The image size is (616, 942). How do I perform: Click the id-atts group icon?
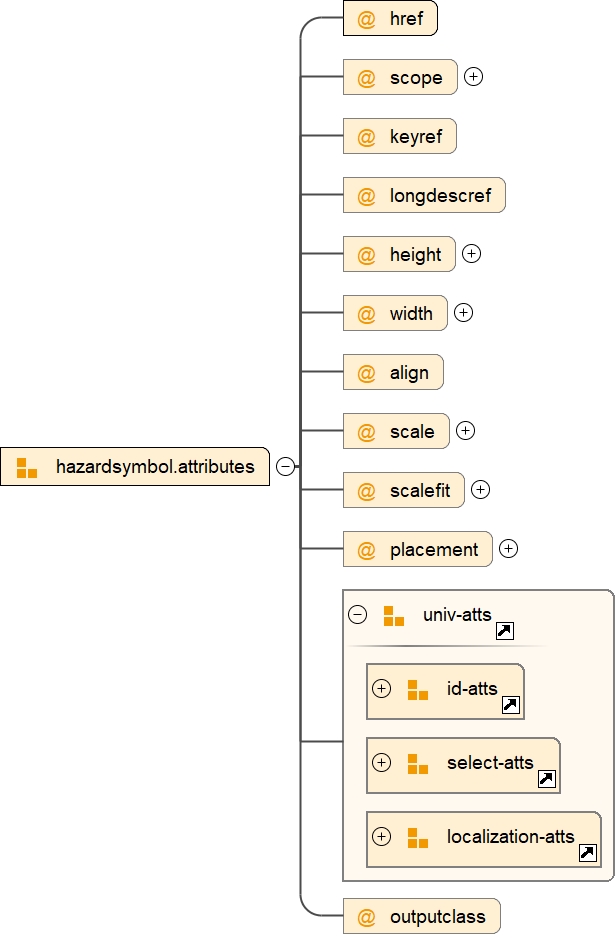[418, 690]
